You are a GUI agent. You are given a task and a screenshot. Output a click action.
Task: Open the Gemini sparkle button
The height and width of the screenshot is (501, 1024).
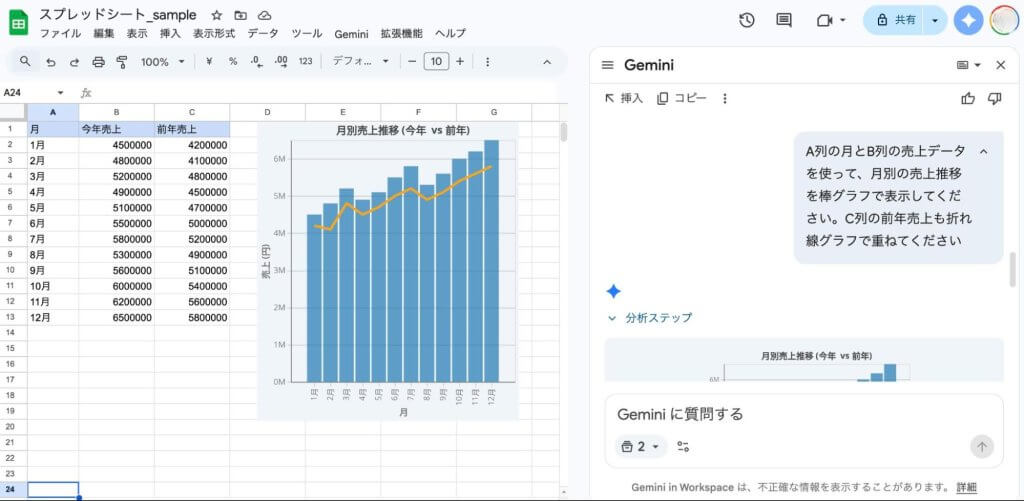click(968, 20)
